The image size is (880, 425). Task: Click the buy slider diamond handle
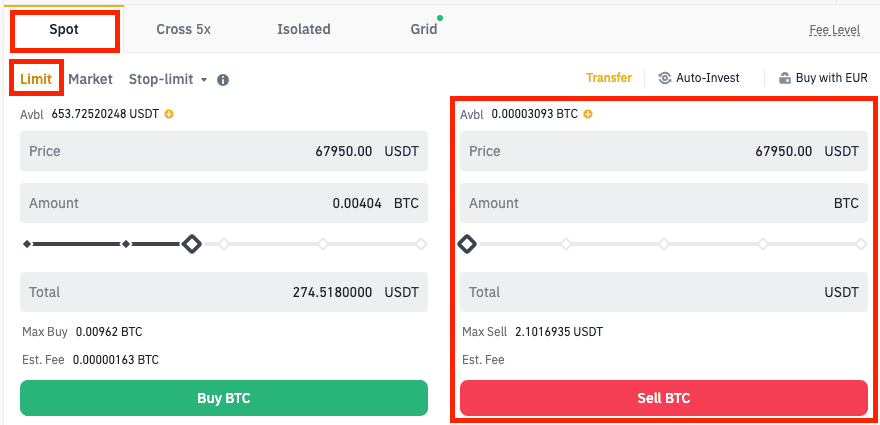(x=191, y=243)
